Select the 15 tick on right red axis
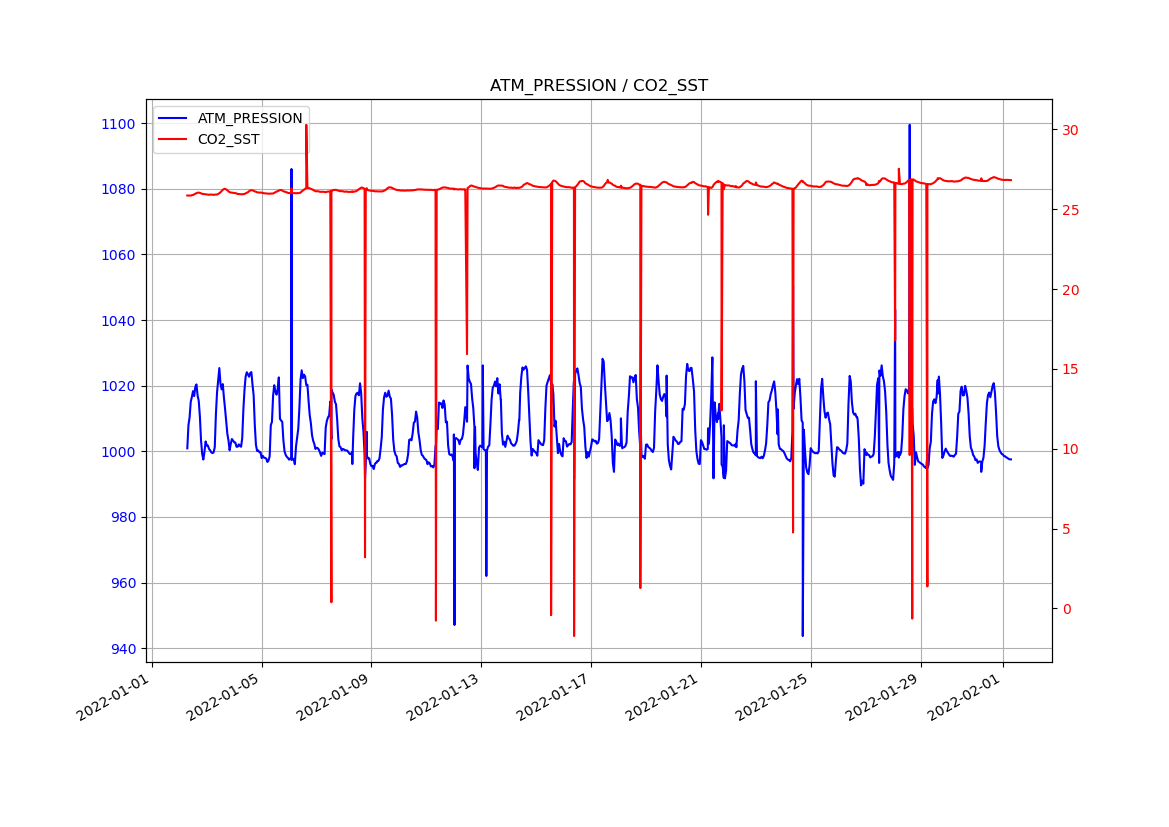 (x=1070, y=370)
